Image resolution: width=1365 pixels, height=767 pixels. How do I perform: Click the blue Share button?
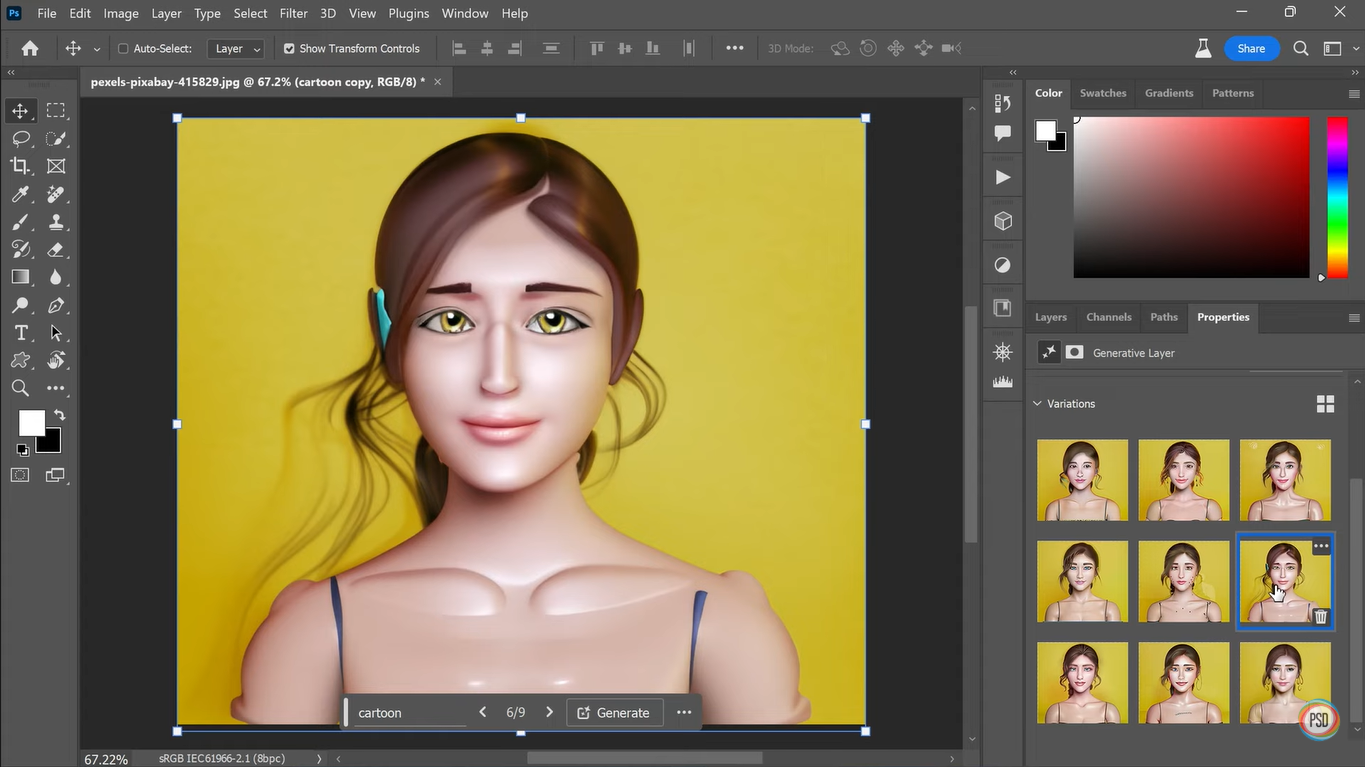[x=1251, y=47]
